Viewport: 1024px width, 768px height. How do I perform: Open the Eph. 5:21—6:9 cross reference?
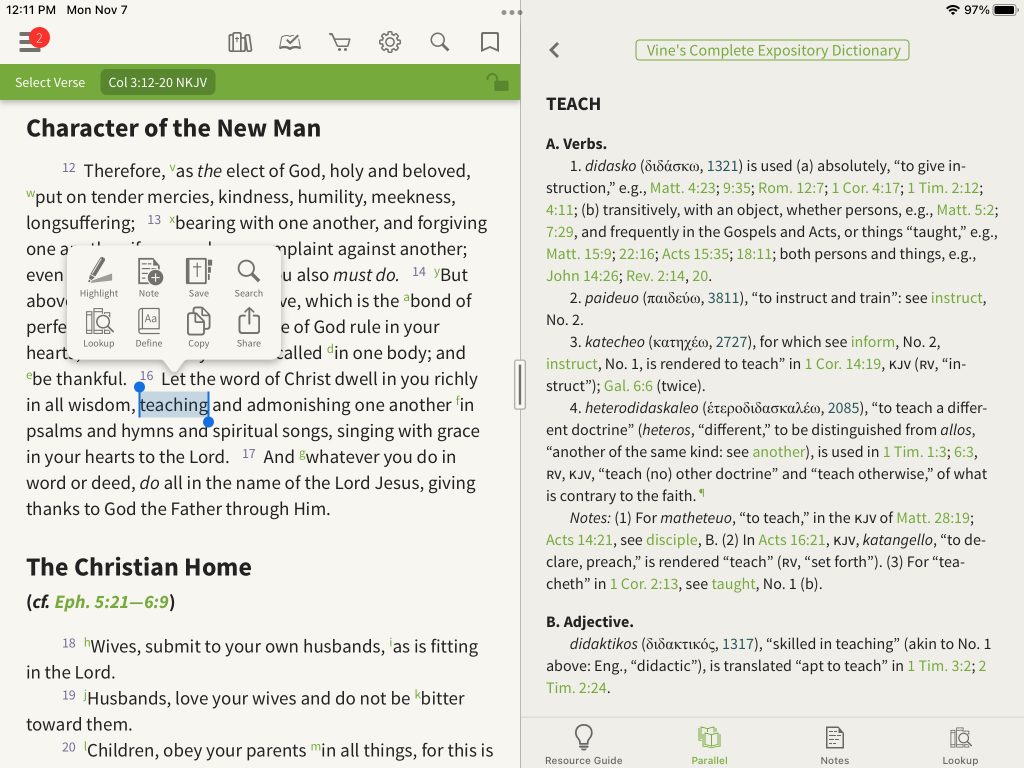coord(111,601)
